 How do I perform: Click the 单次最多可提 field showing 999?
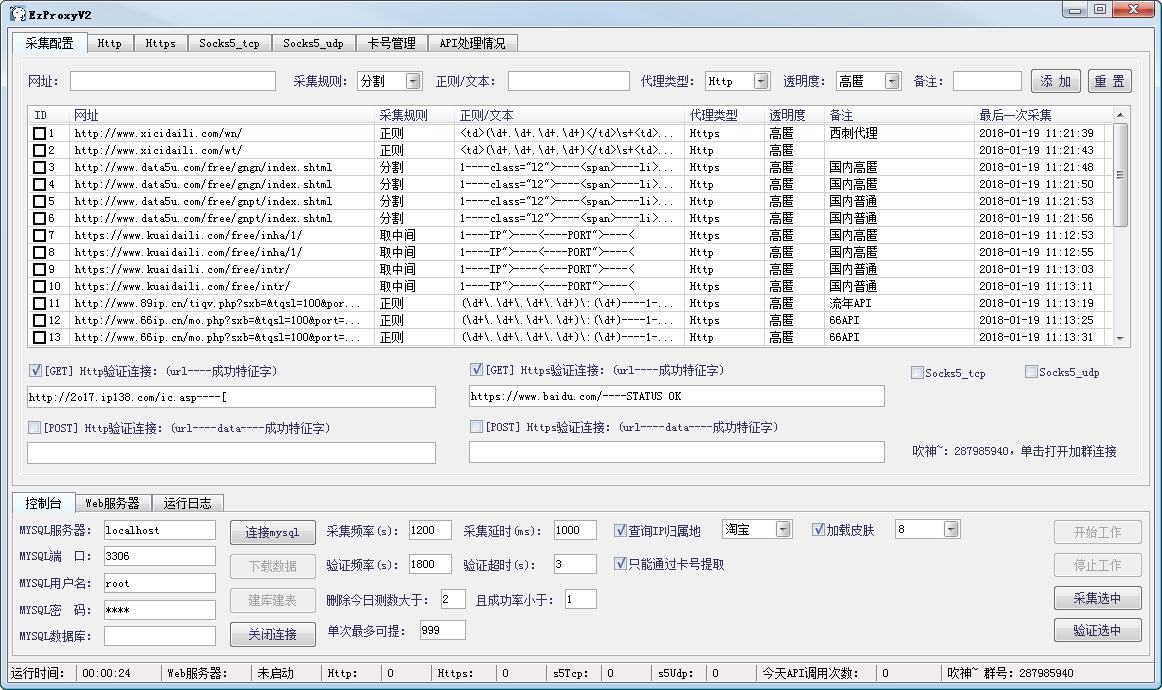(442, 630)
